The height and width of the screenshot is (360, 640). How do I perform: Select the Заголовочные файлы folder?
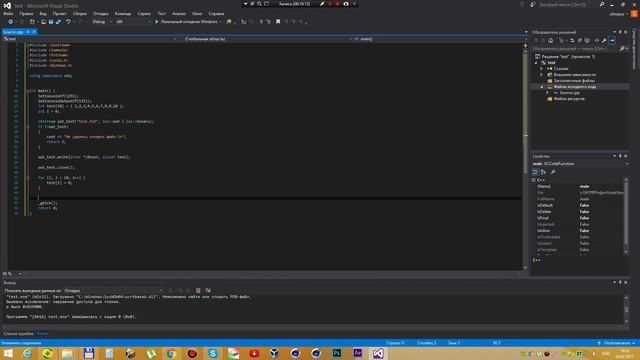tap(574, 81)
